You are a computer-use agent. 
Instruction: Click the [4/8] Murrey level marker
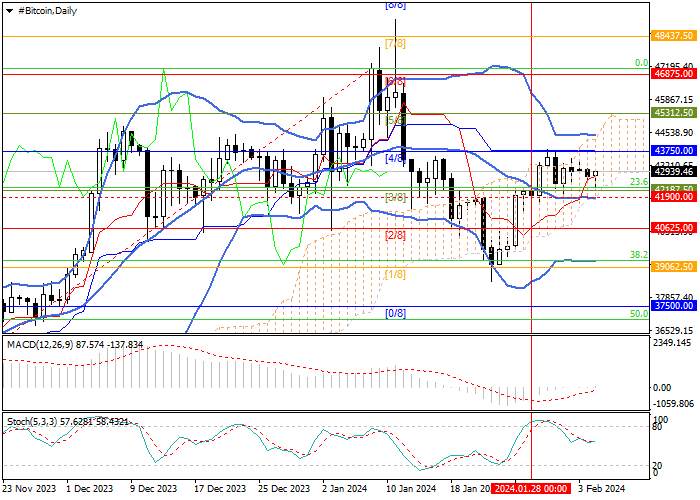pyautogui.click(x=395, y=158)
